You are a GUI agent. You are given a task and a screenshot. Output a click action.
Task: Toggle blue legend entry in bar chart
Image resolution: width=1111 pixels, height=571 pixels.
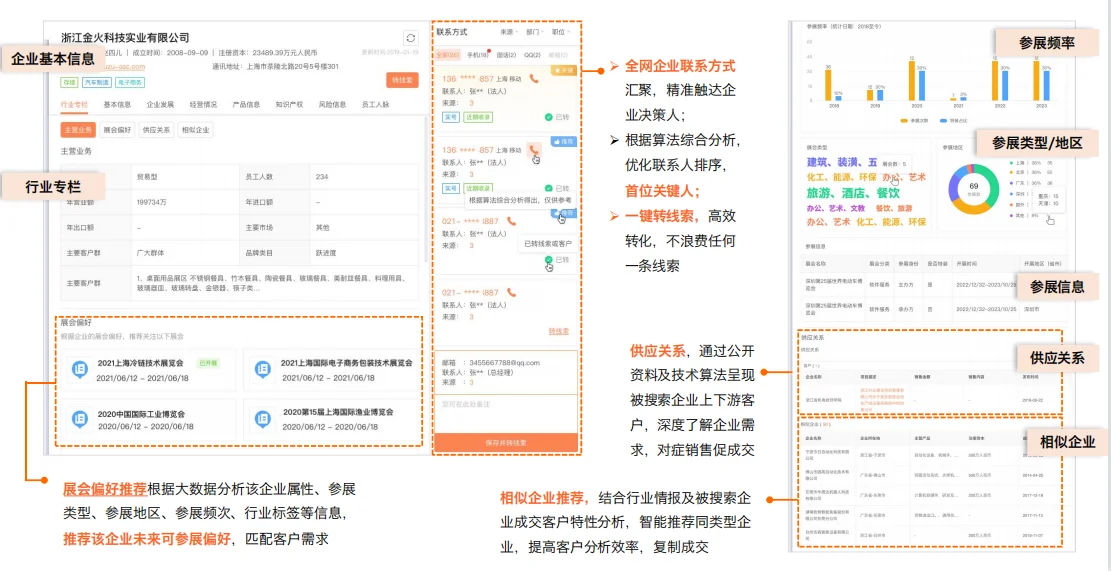[953, 122]
